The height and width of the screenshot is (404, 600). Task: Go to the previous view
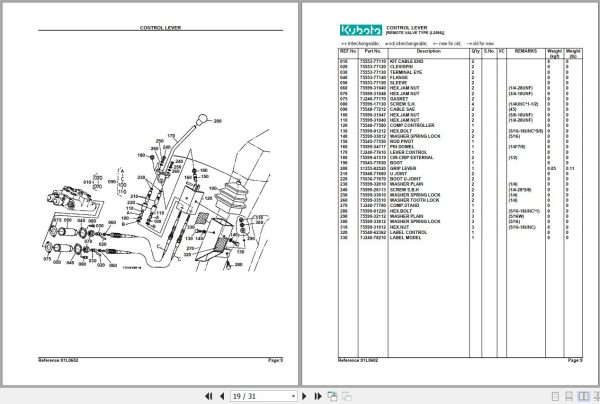[x=333, y=396]
